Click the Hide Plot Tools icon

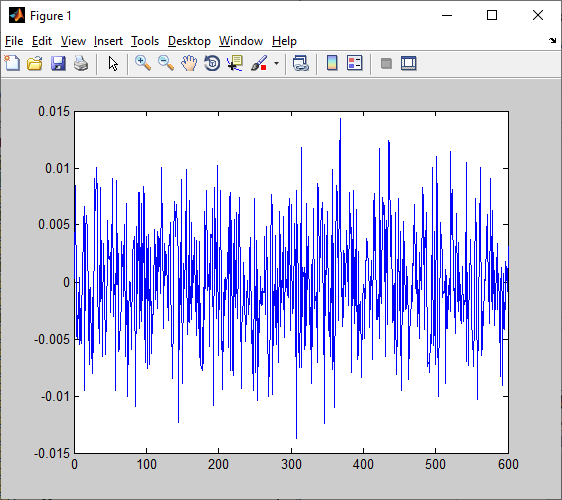(386, 64)
